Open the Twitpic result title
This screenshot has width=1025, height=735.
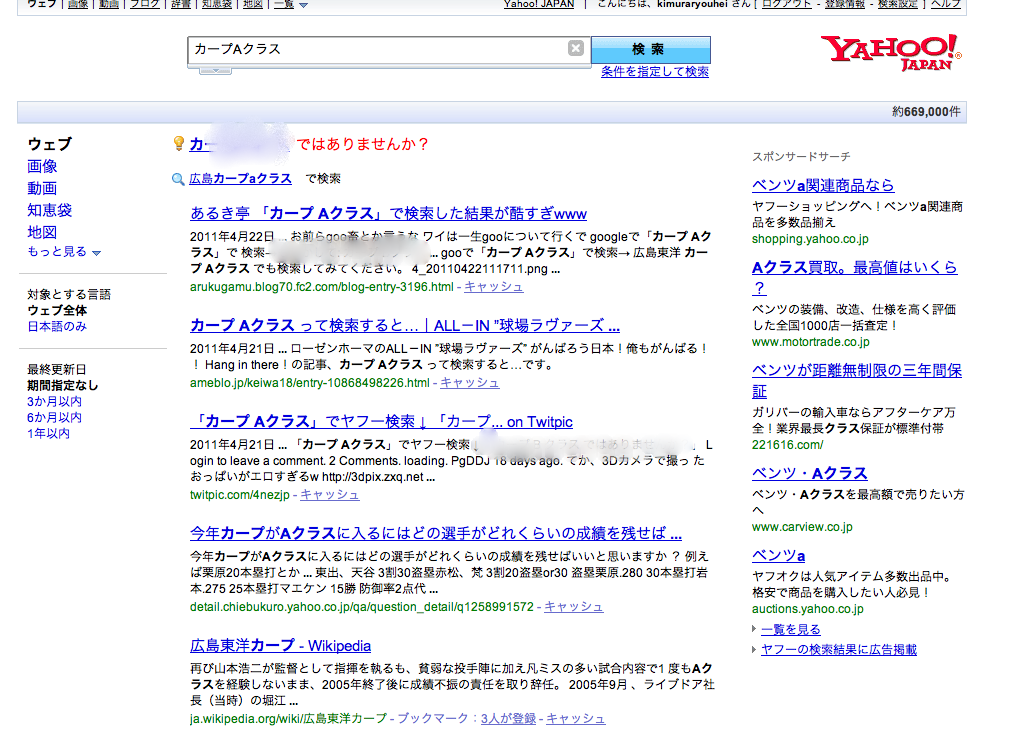pos(381,422)
